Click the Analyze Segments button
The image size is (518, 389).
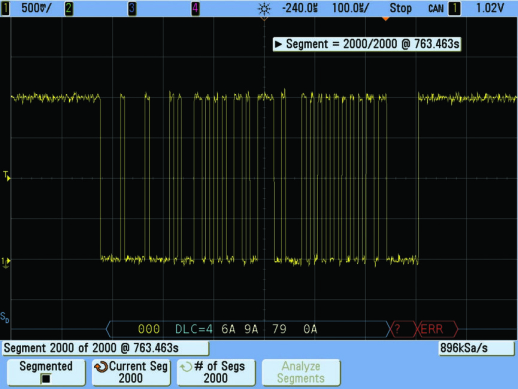click(301, 372)
